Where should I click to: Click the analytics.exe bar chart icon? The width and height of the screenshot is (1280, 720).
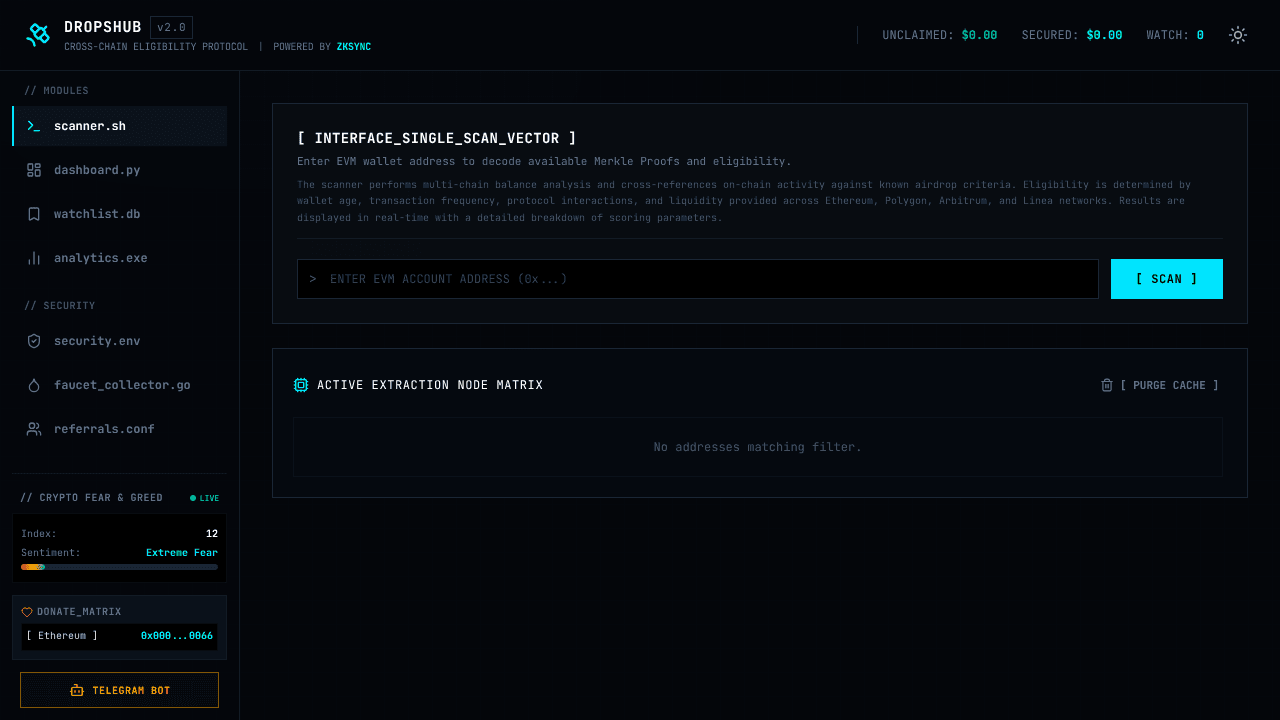click(34, 258)
